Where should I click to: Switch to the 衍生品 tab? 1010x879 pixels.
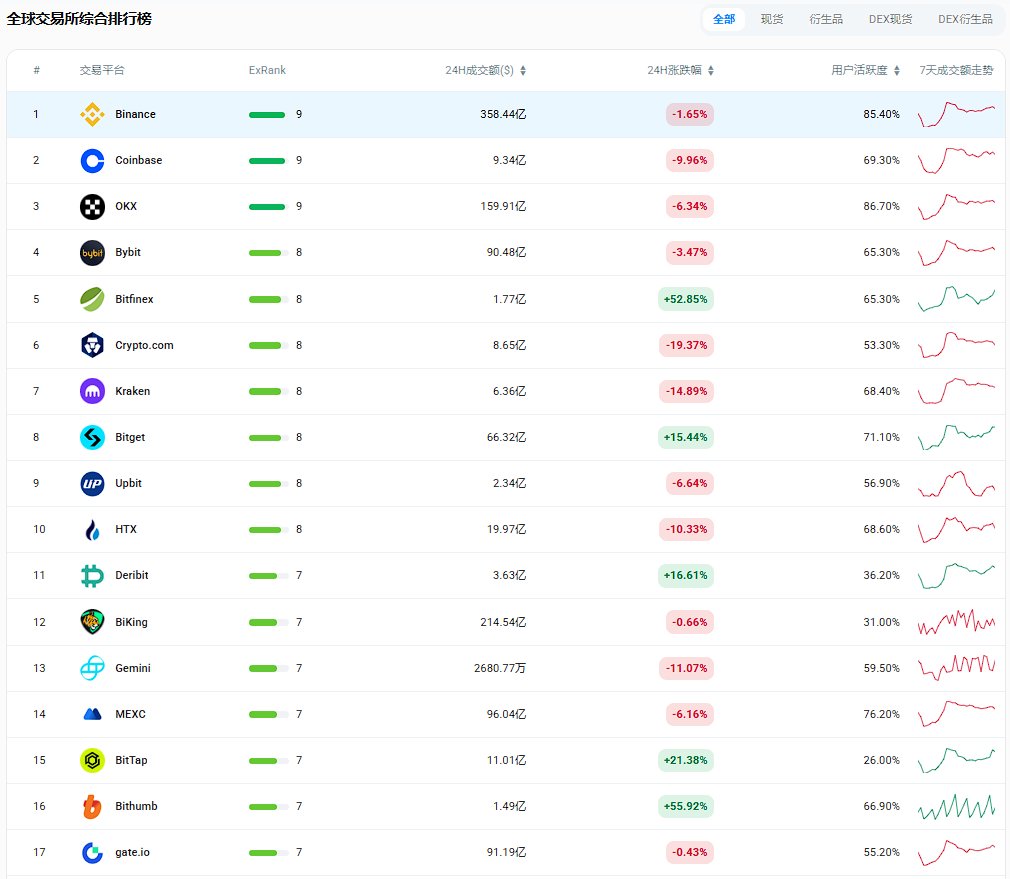[826, 19]
